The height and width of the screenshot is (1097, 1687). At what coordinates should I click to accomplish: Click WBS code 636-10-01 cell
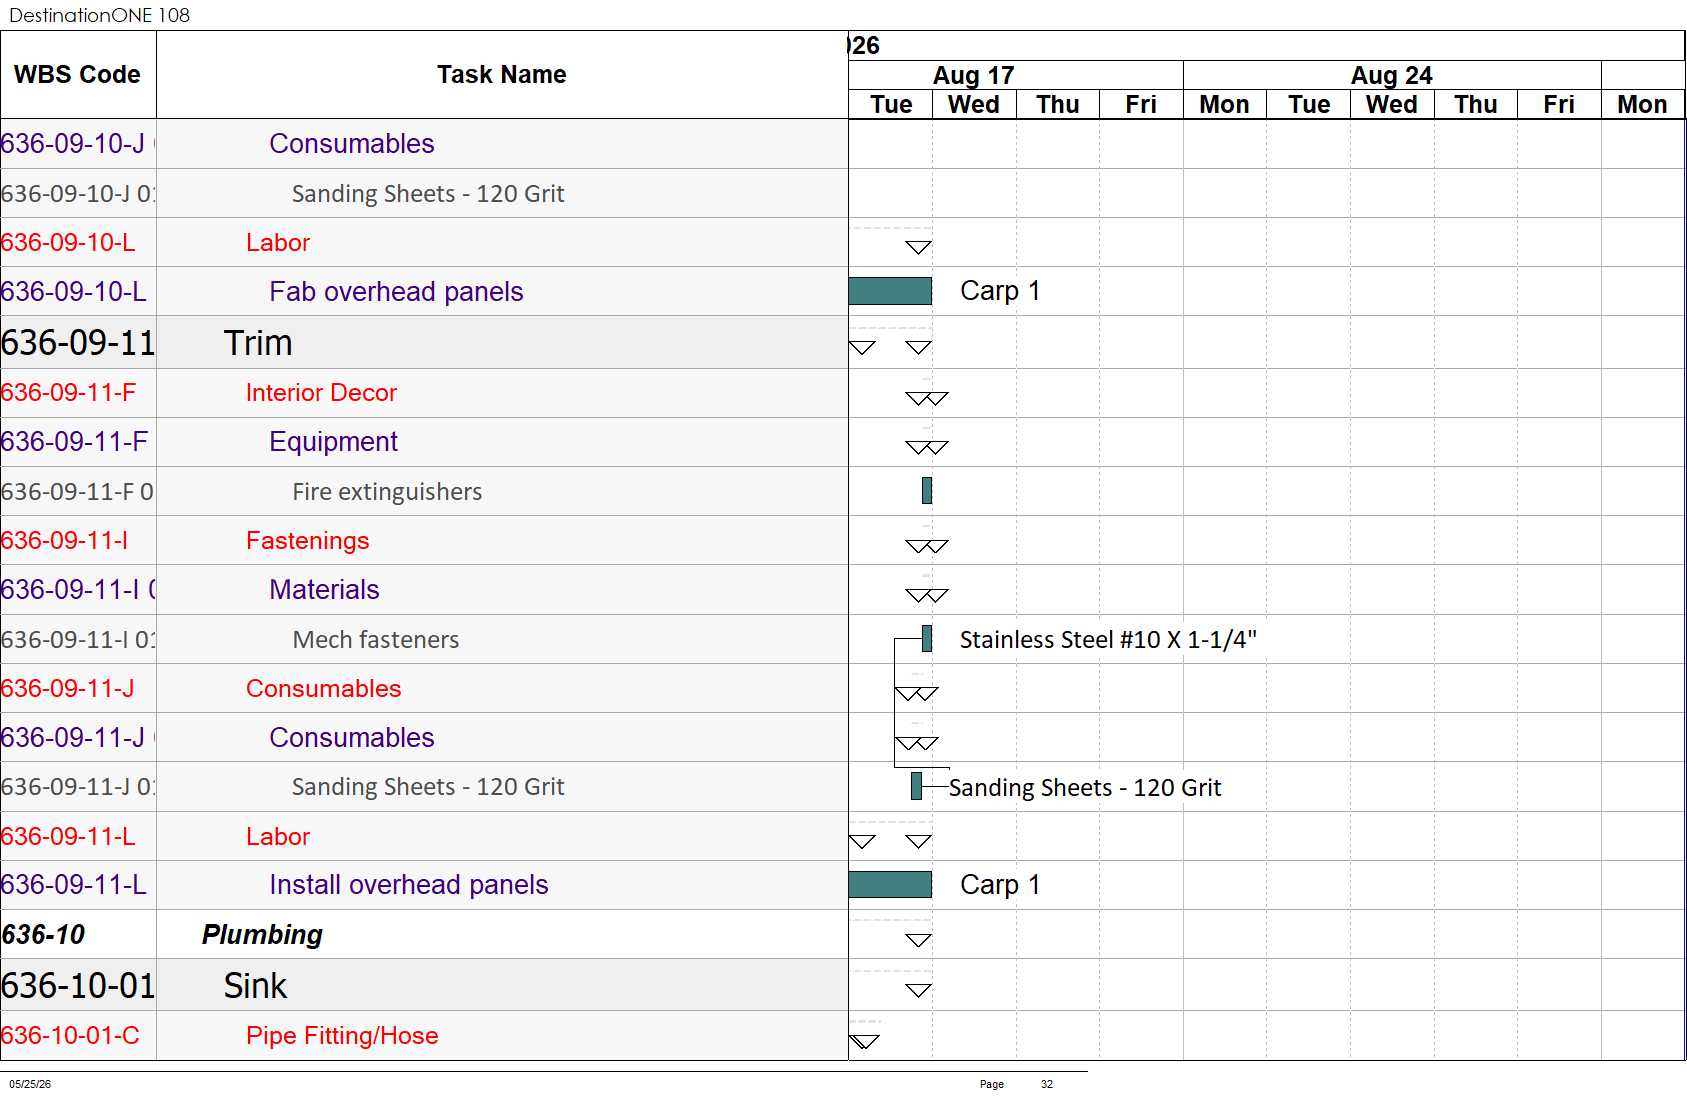pos(78,985)
